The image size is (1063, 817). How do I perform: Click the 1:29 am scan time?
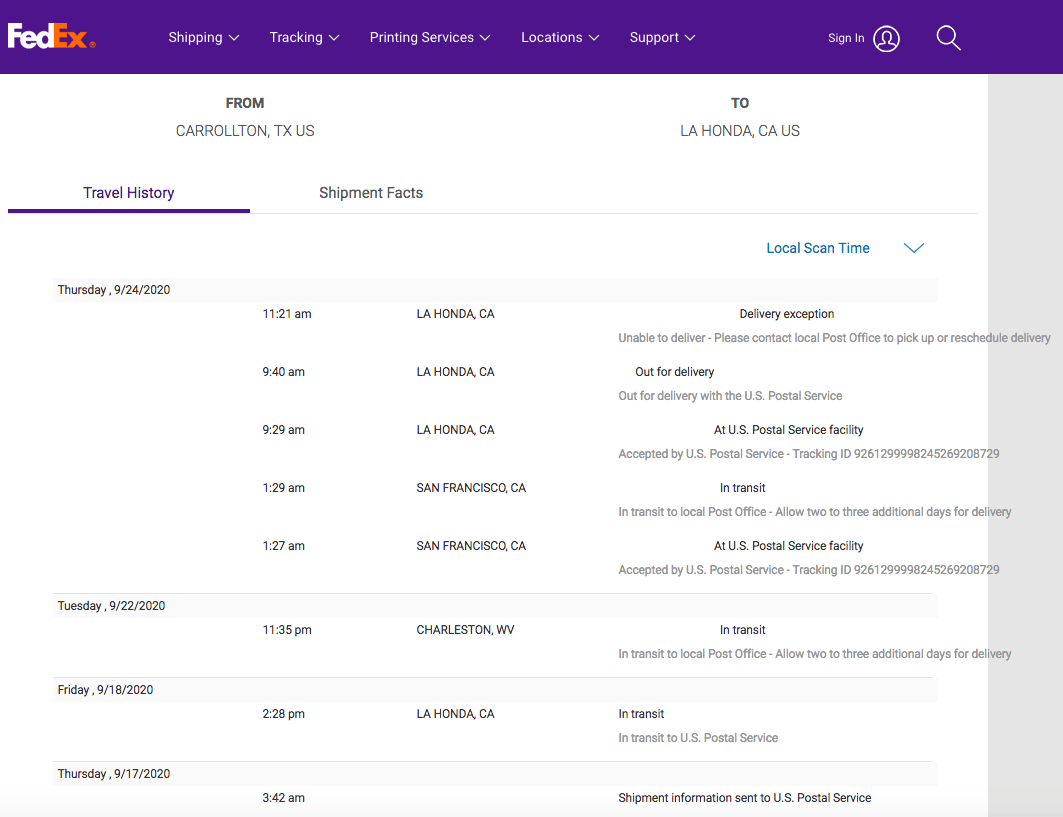click(x=283, y=487)
